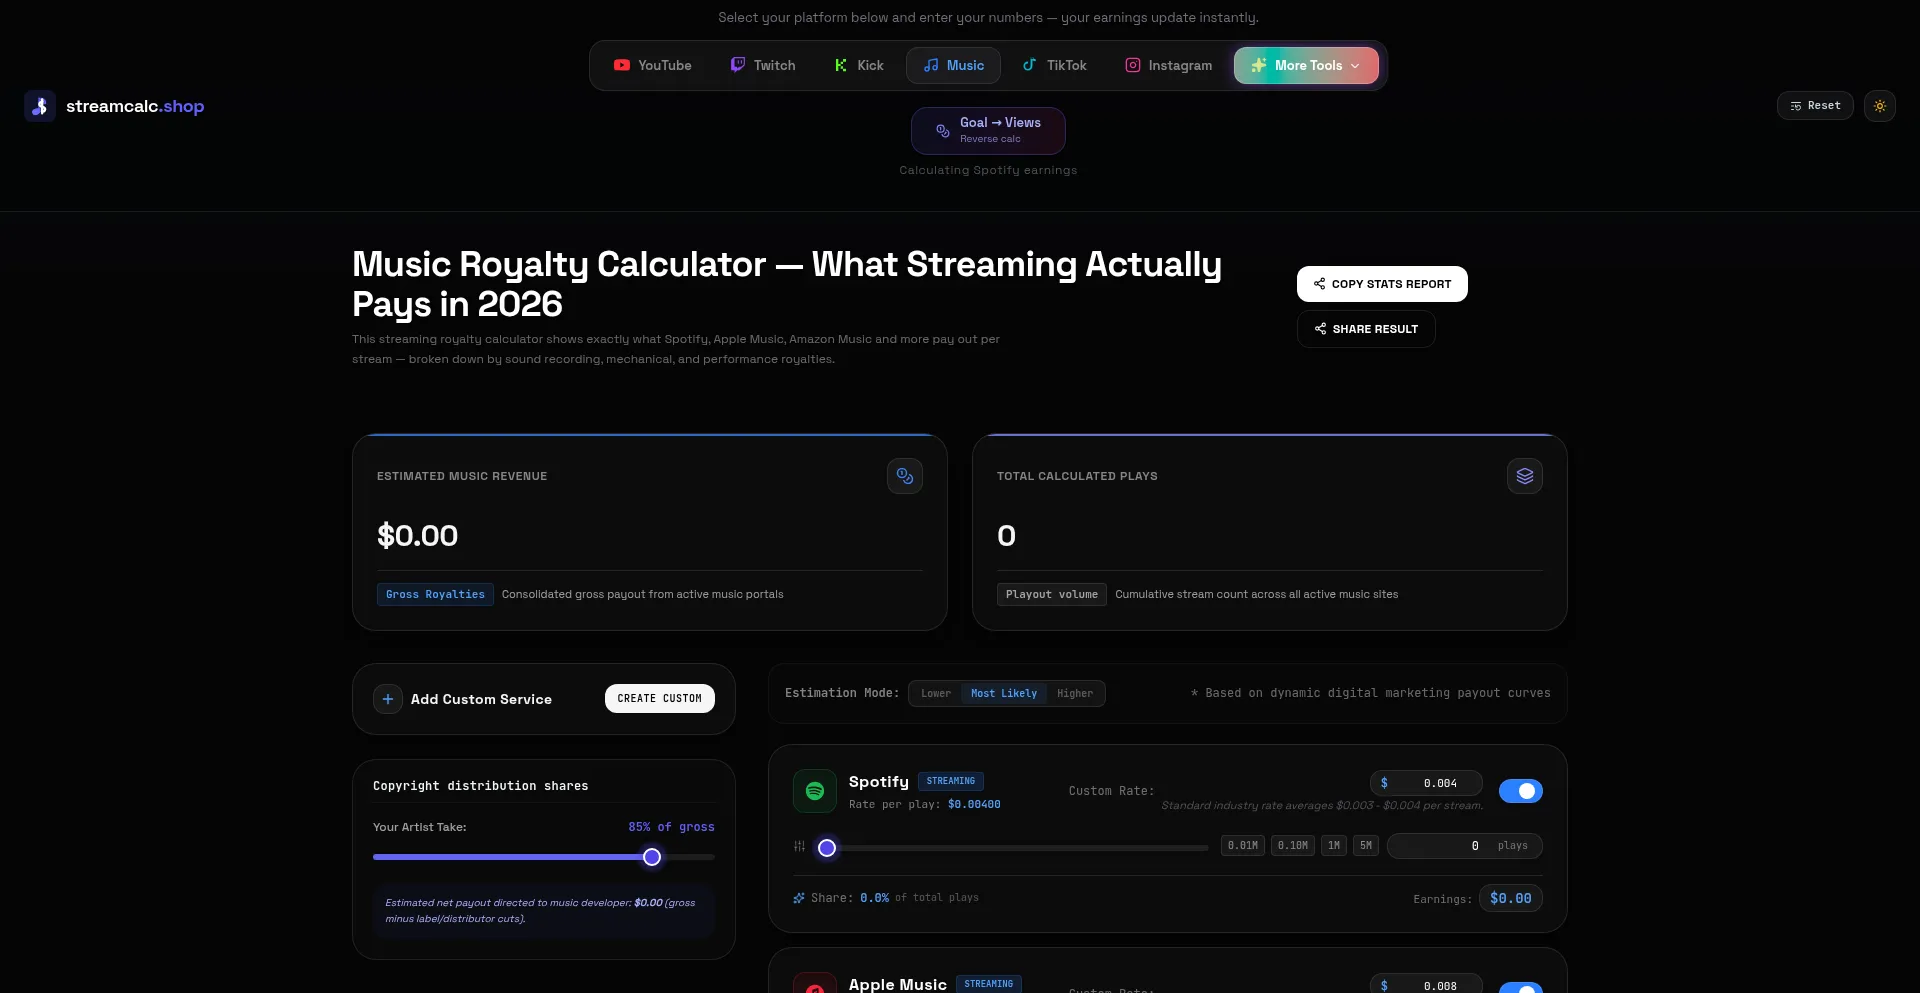The width and height of the screenshot is (1920, 993).
Task: Switch to the Instagram tab
Action: point(1168,65)
